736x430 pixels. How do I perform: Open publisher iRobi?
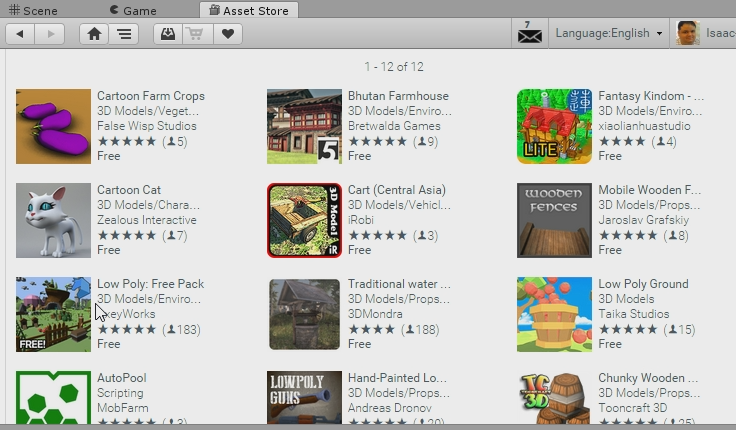(360, 220)
